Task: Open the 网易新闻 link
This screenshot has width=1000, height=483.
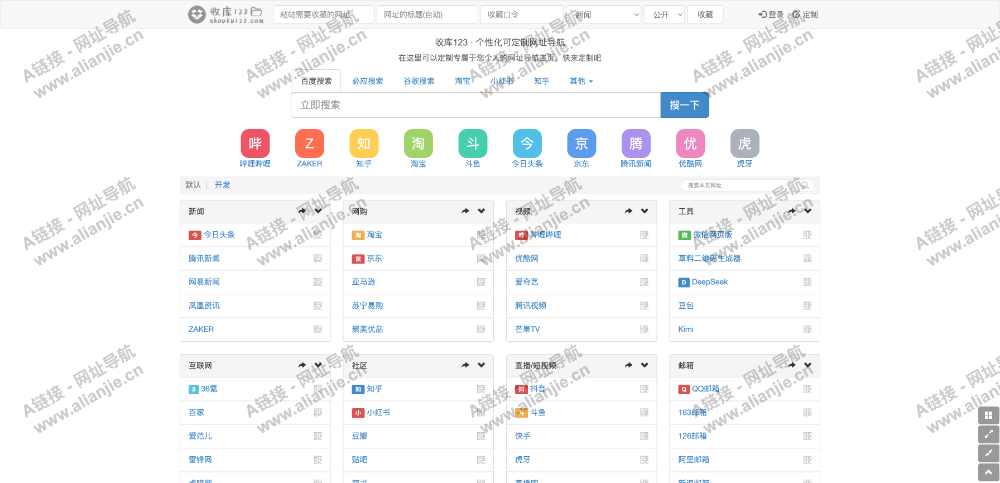Action: [x=204, y=282]
